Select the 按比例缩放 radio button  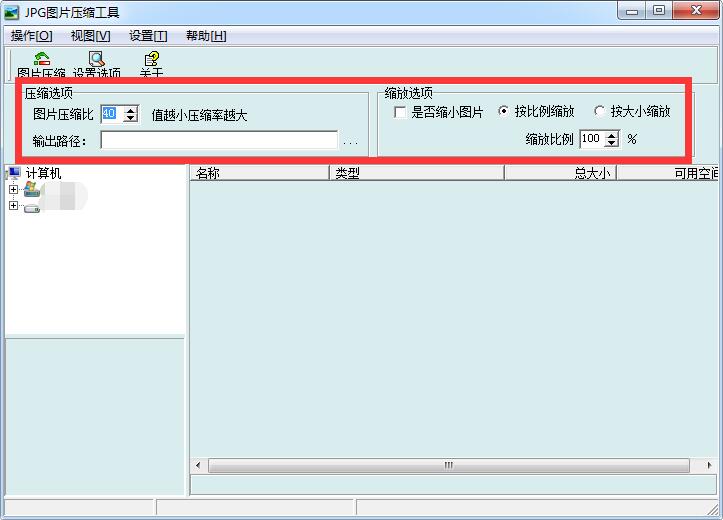click(503, 112)
